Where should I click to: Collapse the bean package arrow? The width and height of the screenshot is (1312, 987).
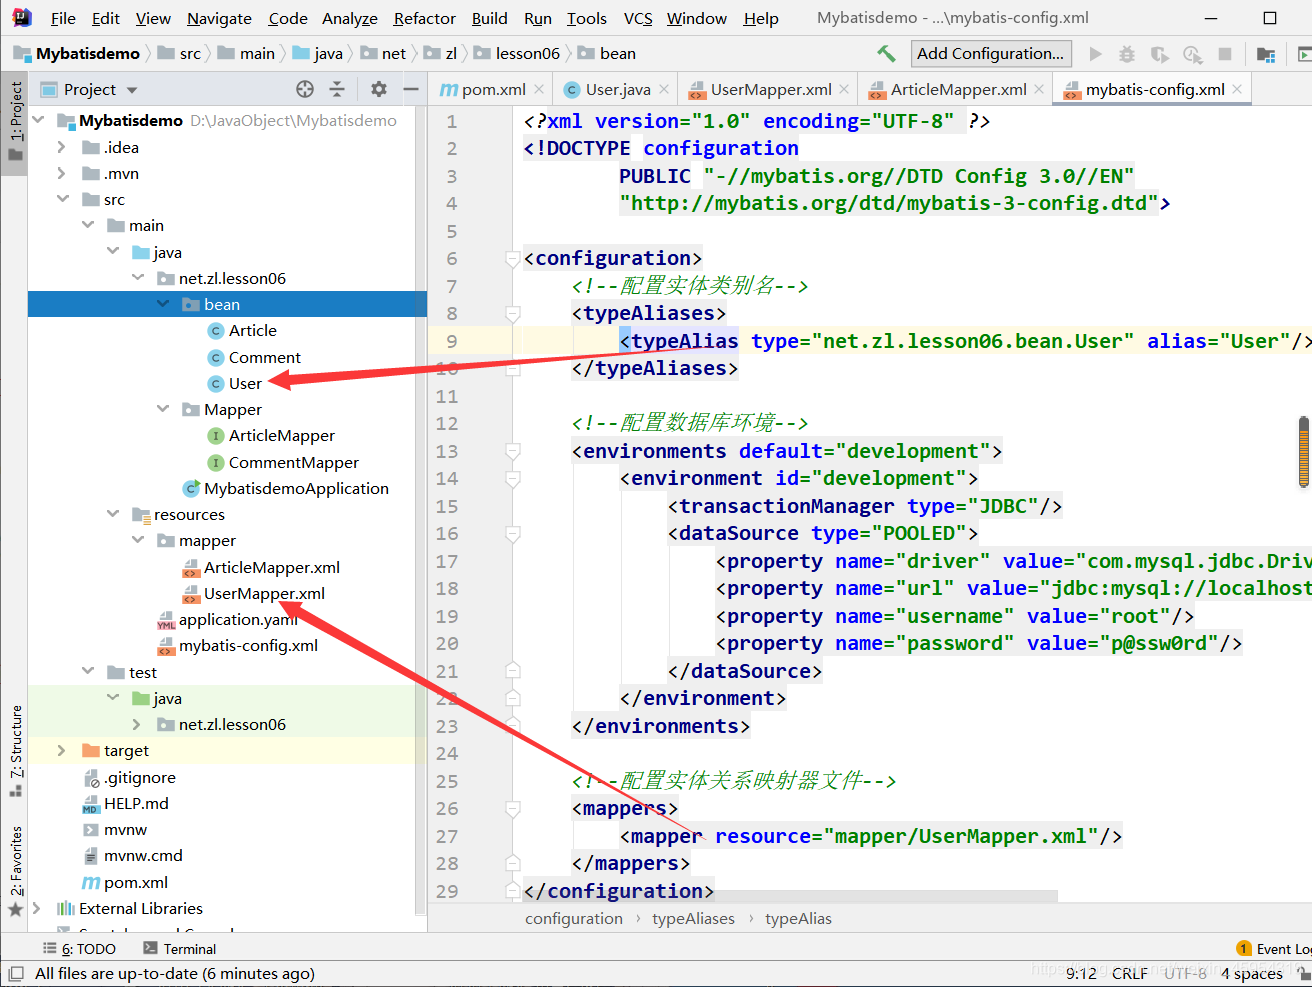(x=163, y=304)
